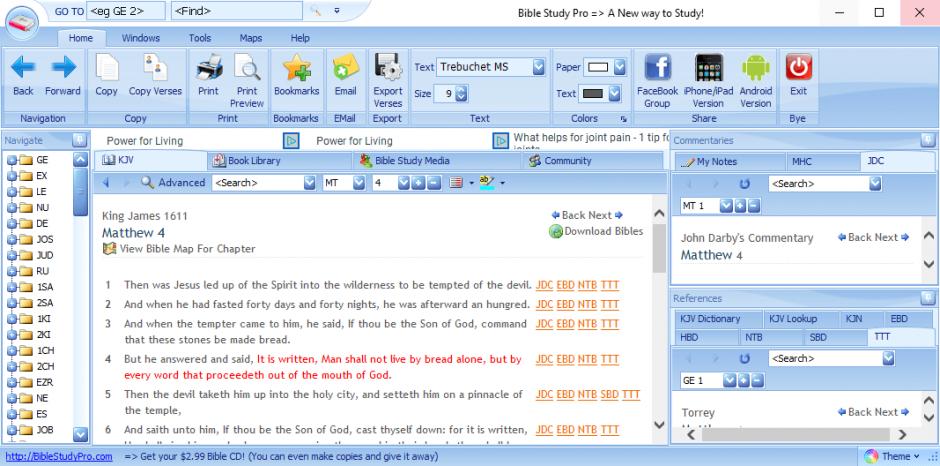940x466 pixels.
Task: Open the chapter 4 dropdown
Action: (x=403, y=183)
